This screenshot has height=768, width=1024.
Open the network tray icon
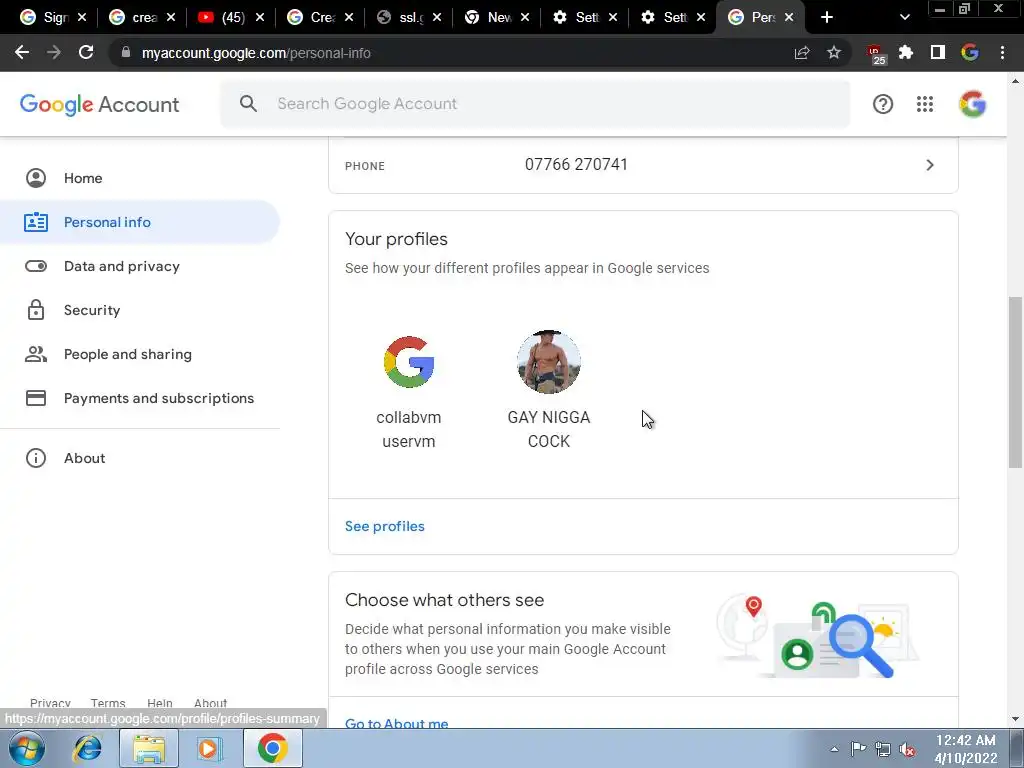click(x=883, y=750)
